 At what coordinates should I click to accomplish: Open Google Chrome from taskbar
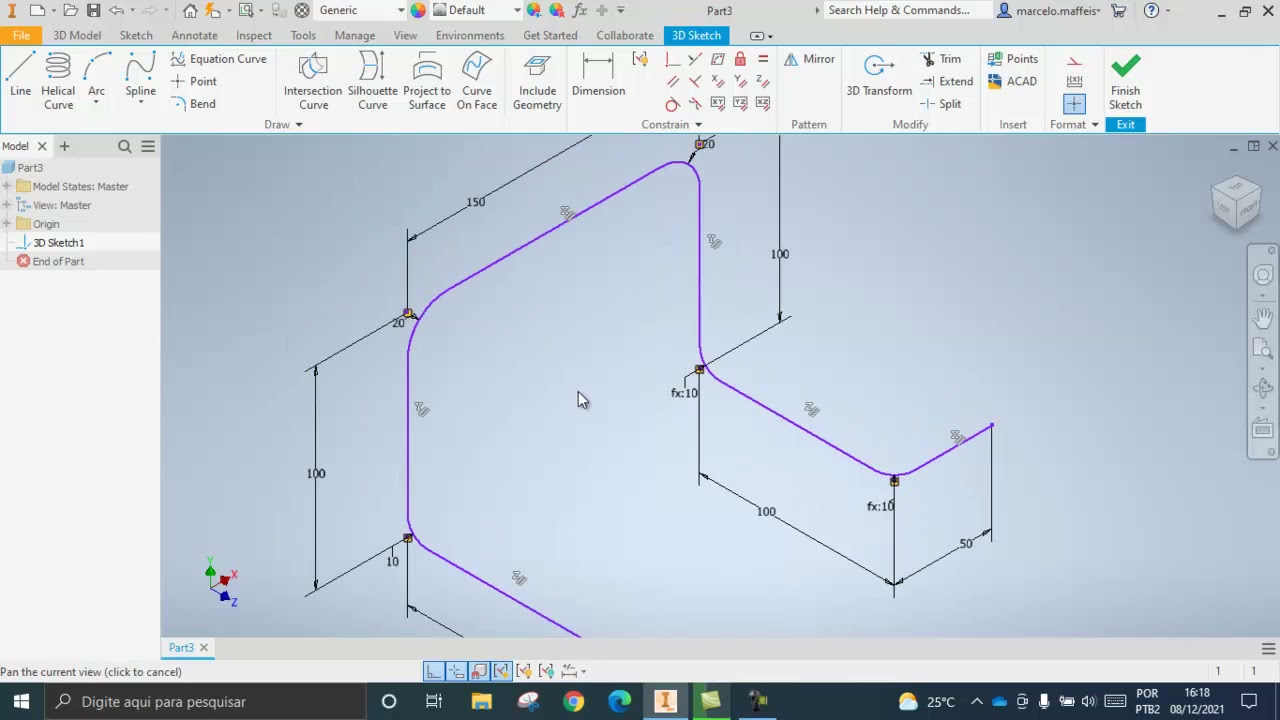pos(573,701)
